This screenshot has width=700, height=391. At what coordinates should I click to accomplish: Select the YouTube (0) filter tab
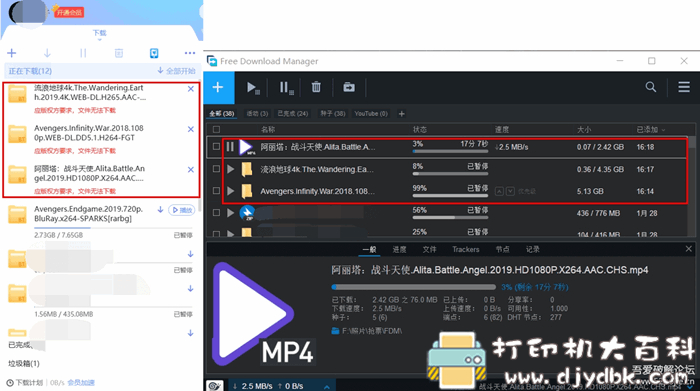point(371,114)
